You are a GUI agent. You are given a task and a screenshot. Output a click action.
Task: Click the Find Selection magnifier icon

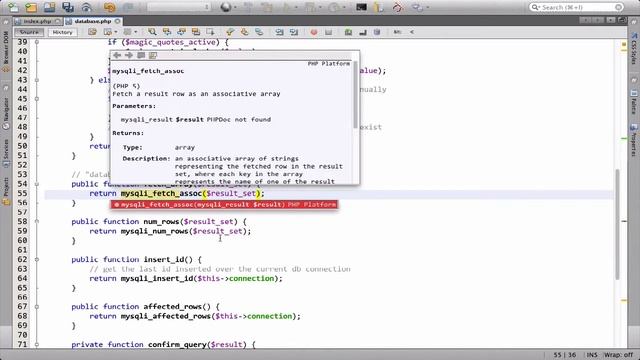(152, 32)
